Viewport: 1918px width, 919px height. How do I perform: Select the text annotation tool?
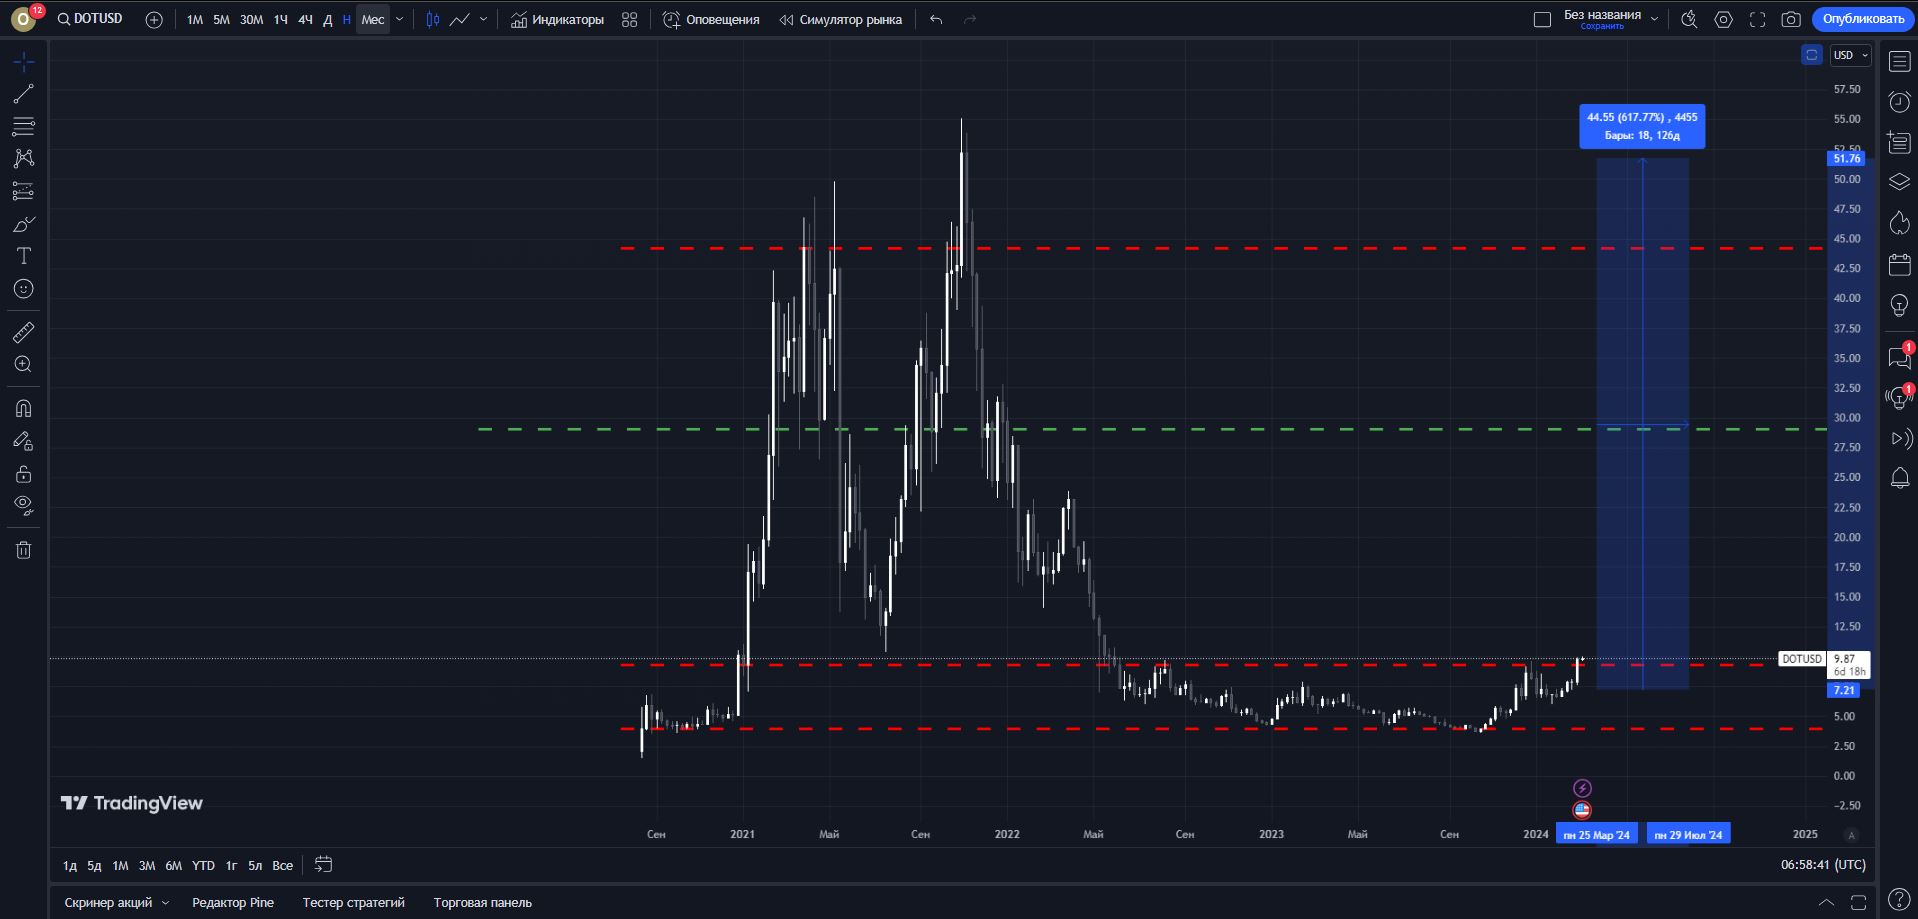click(x=23, y=256)
